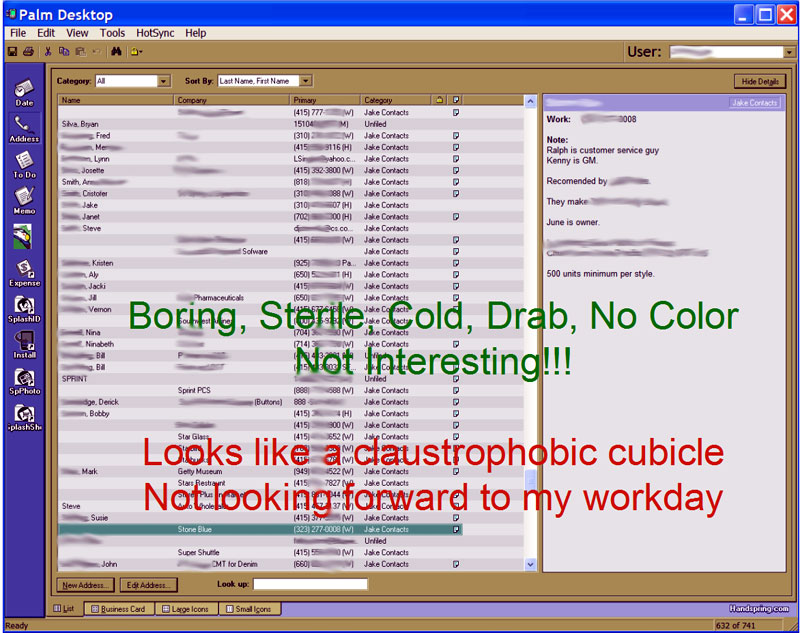Click the Jake Contacts badge in the details pane
Screen dimensions: 800x633
pyautogui.click(x=755, y=103)
